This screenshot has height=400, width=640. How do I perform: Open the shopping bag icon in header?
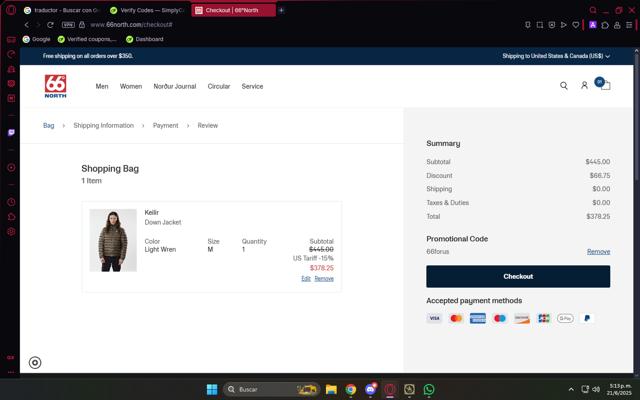click(603, 84)
